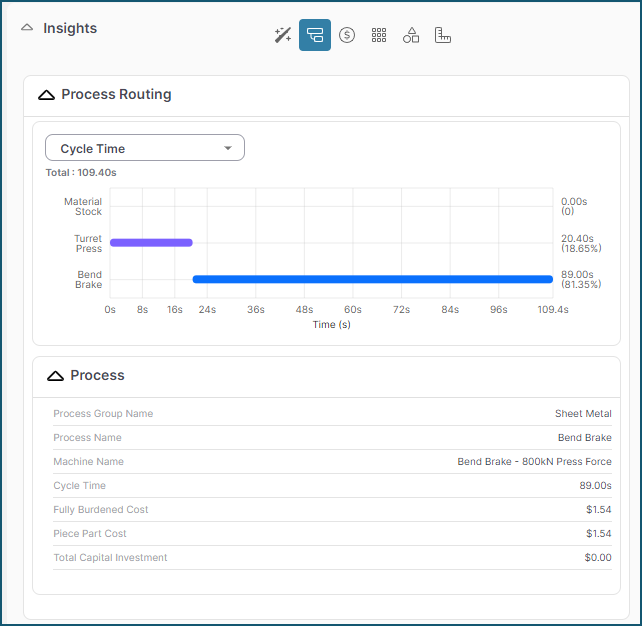Select the Machine Name row

tap(332, 462)
